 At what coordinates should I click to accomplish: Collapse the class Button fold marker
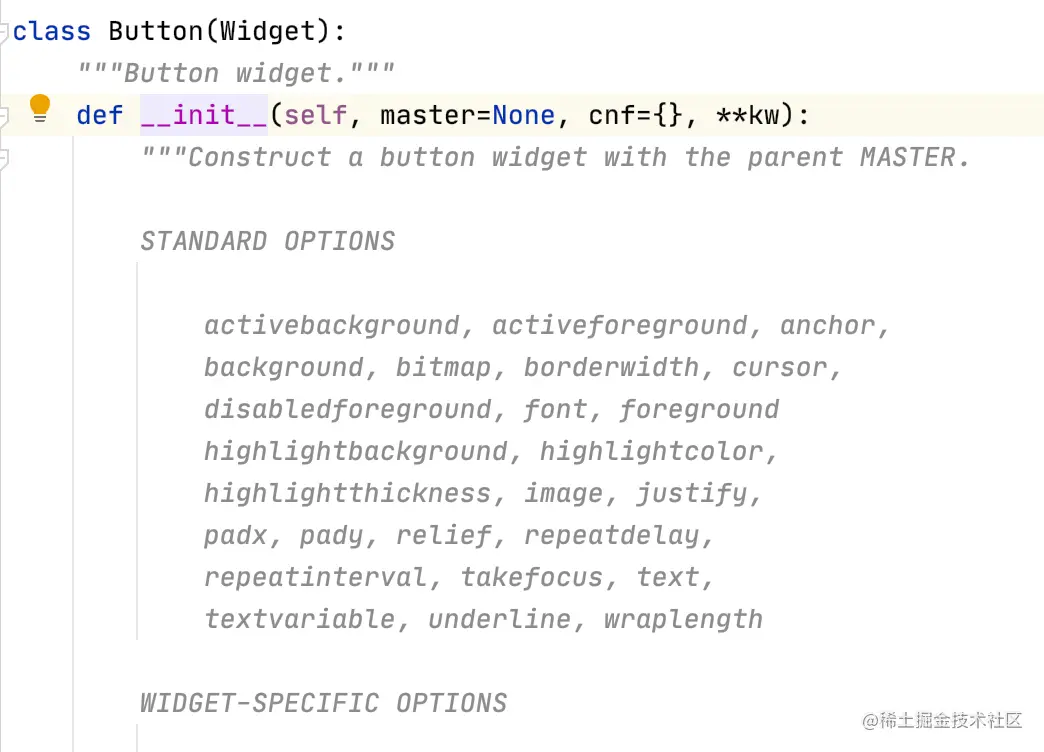[x=3, y=31]
